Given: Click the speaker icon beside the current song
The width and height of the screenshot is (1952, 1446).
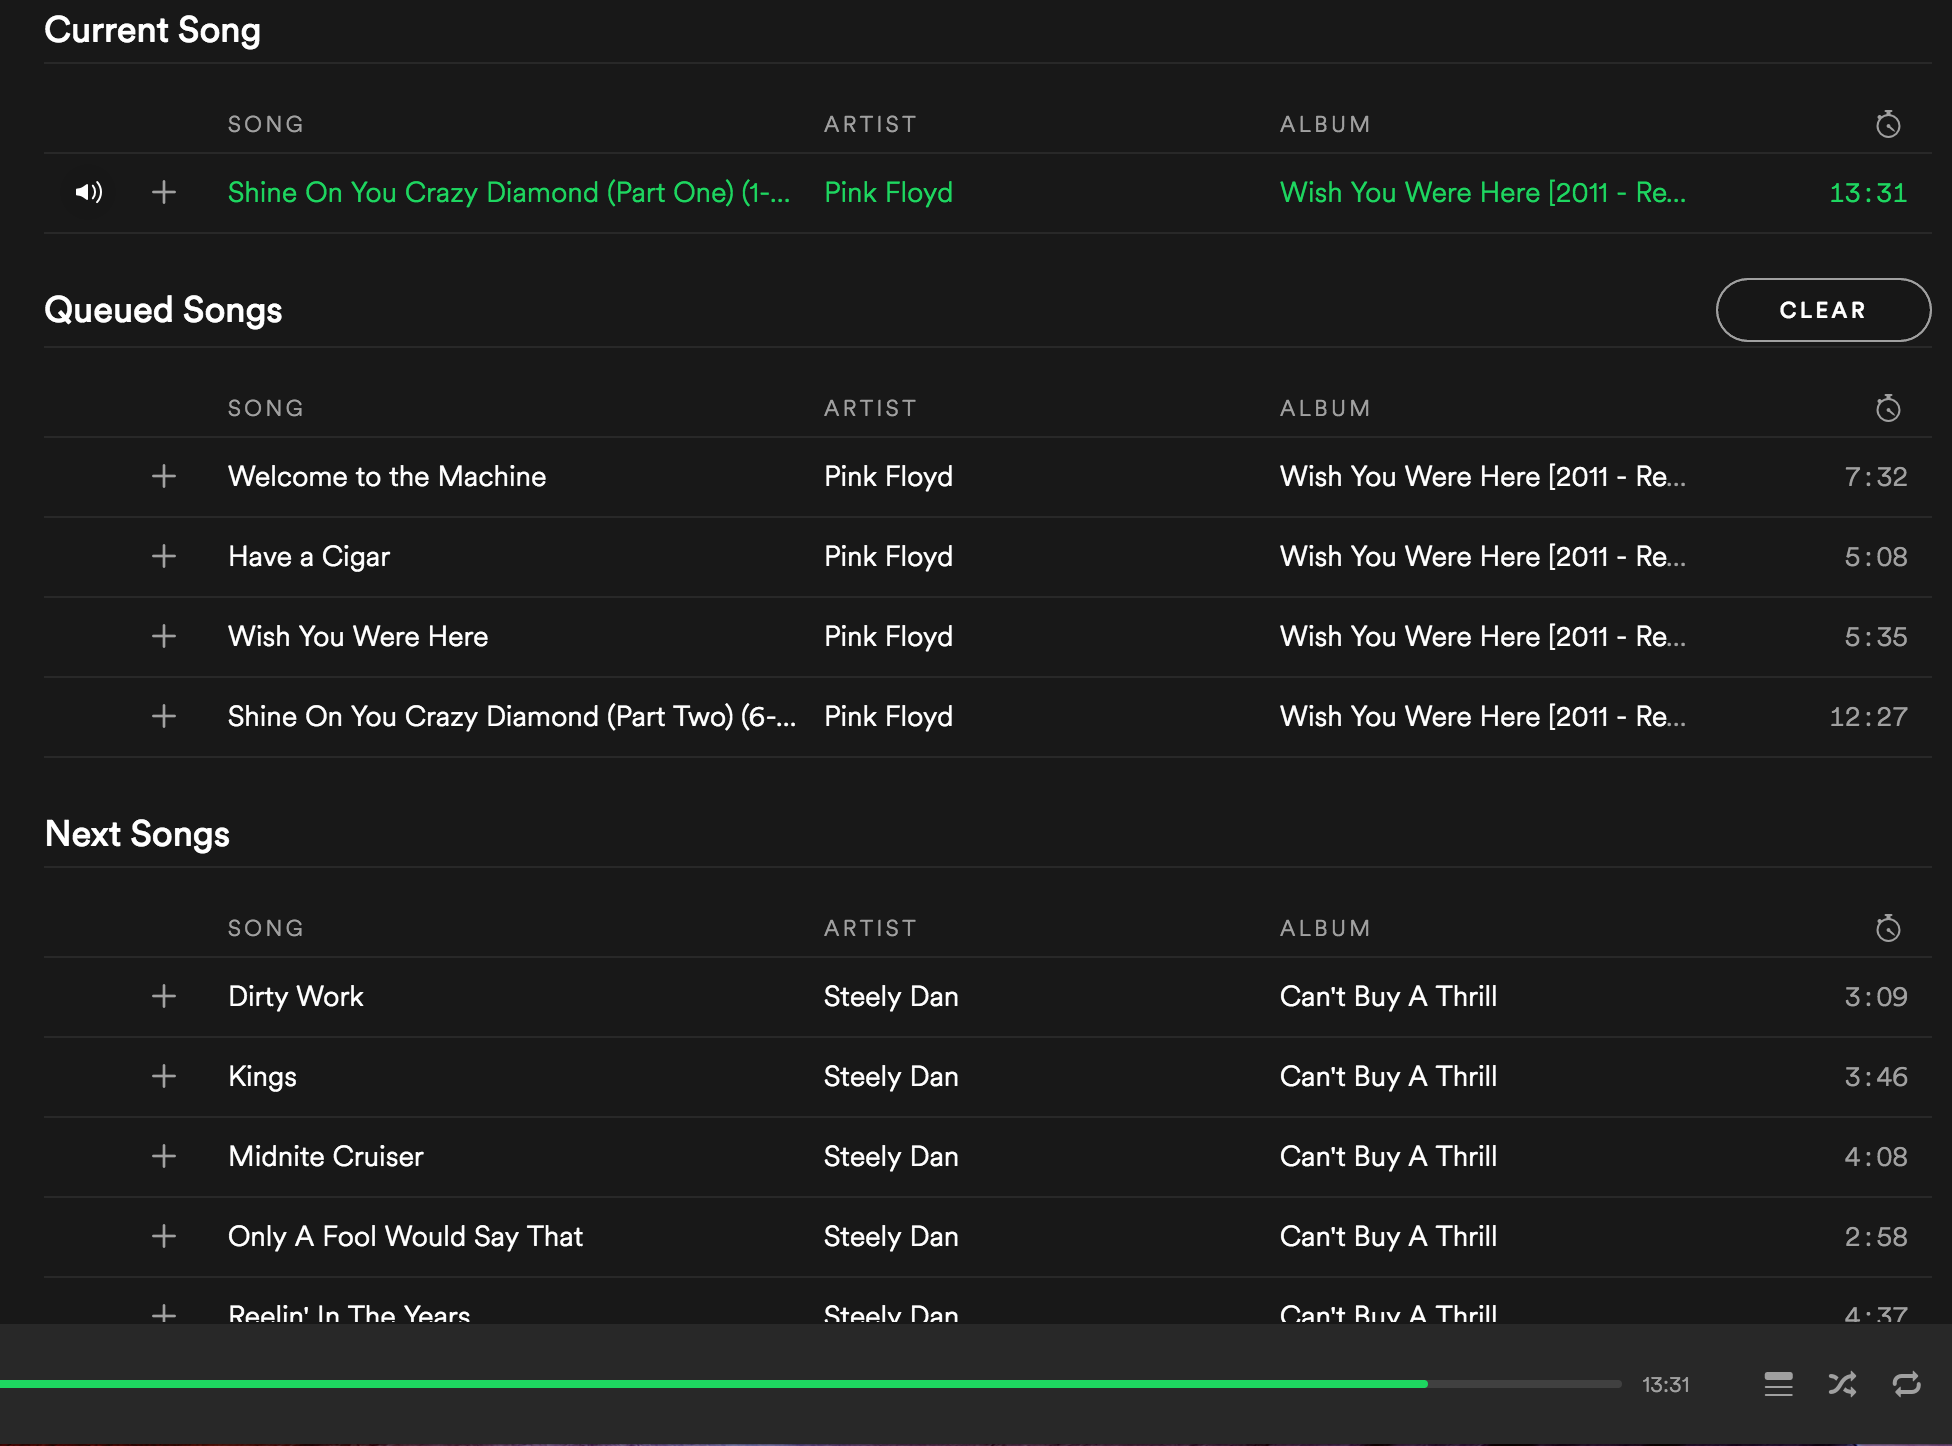Looking at the screenshot, I should point(89,192).
